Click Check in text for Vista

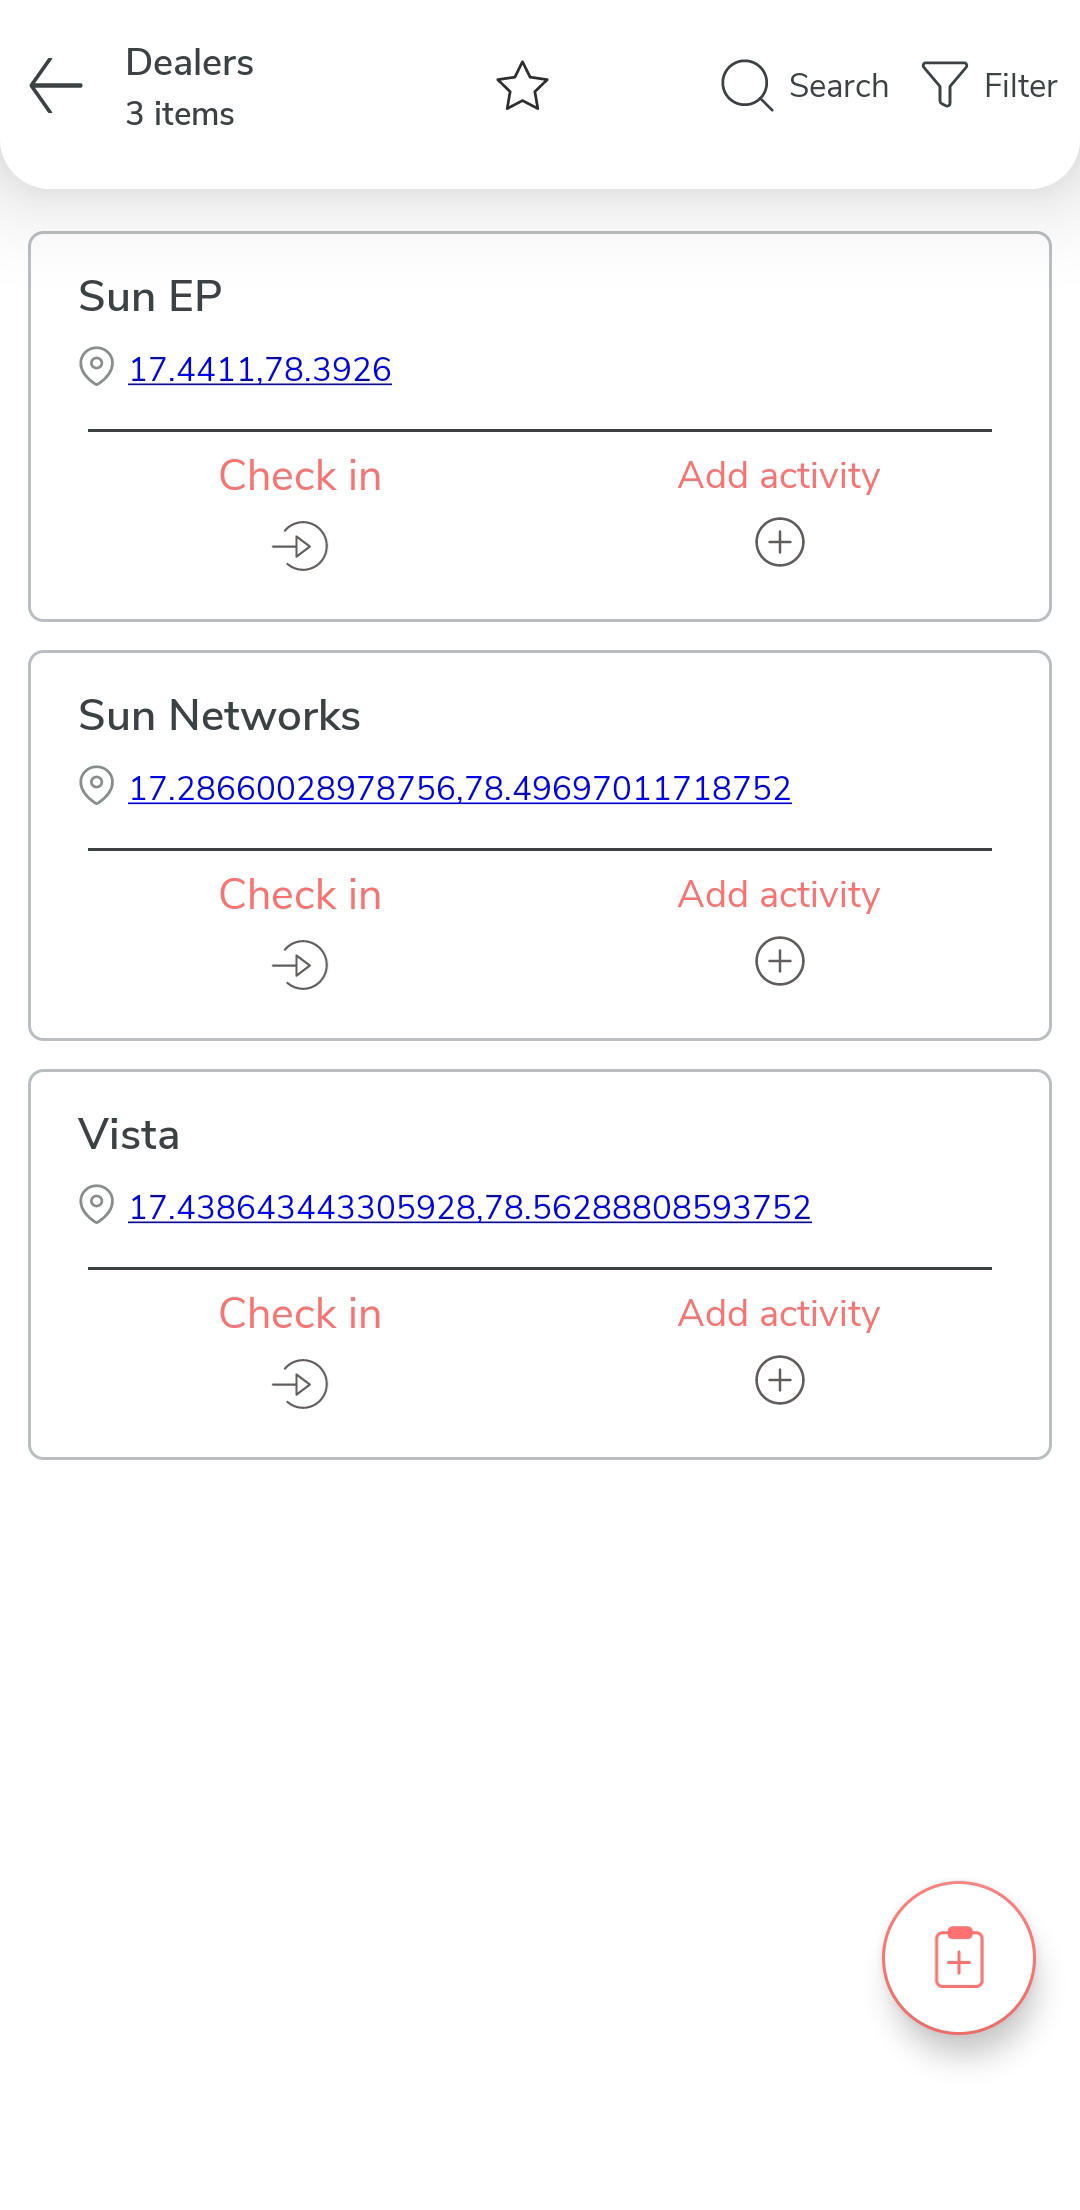tap(300, 1314)
